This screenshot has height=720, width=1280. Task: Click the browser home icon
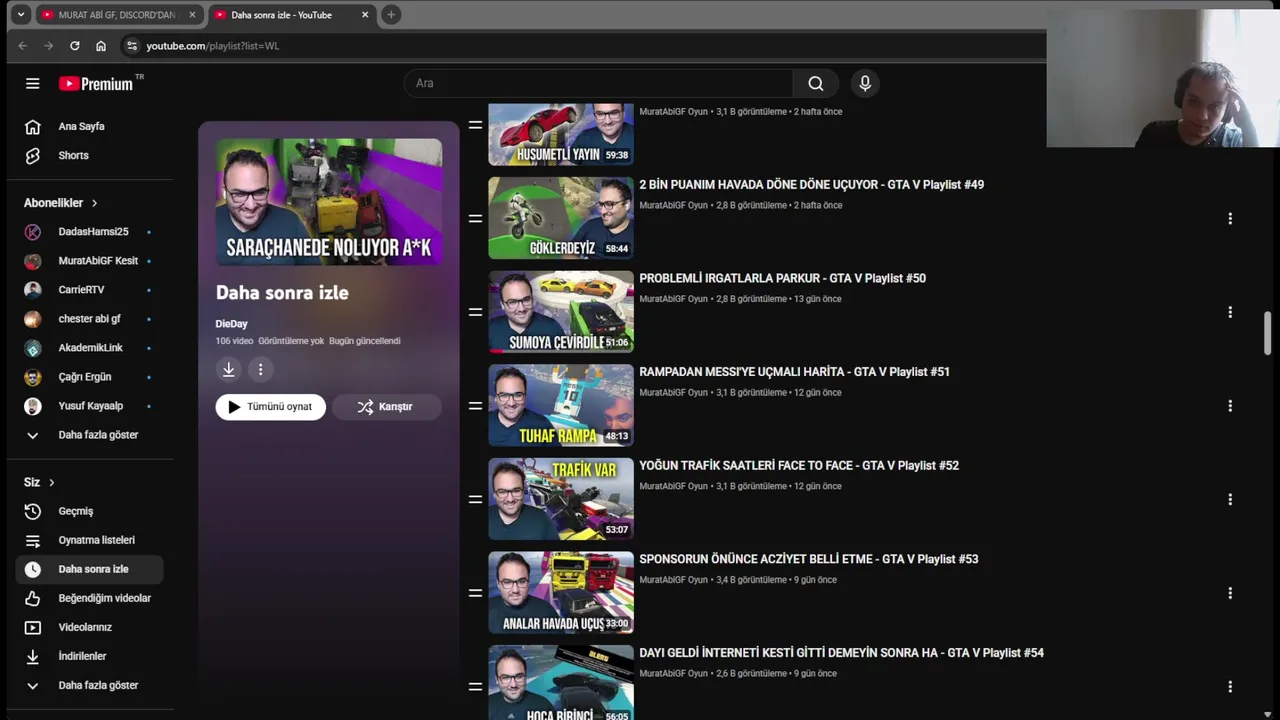pyautogui.click(x=101, y=46)
